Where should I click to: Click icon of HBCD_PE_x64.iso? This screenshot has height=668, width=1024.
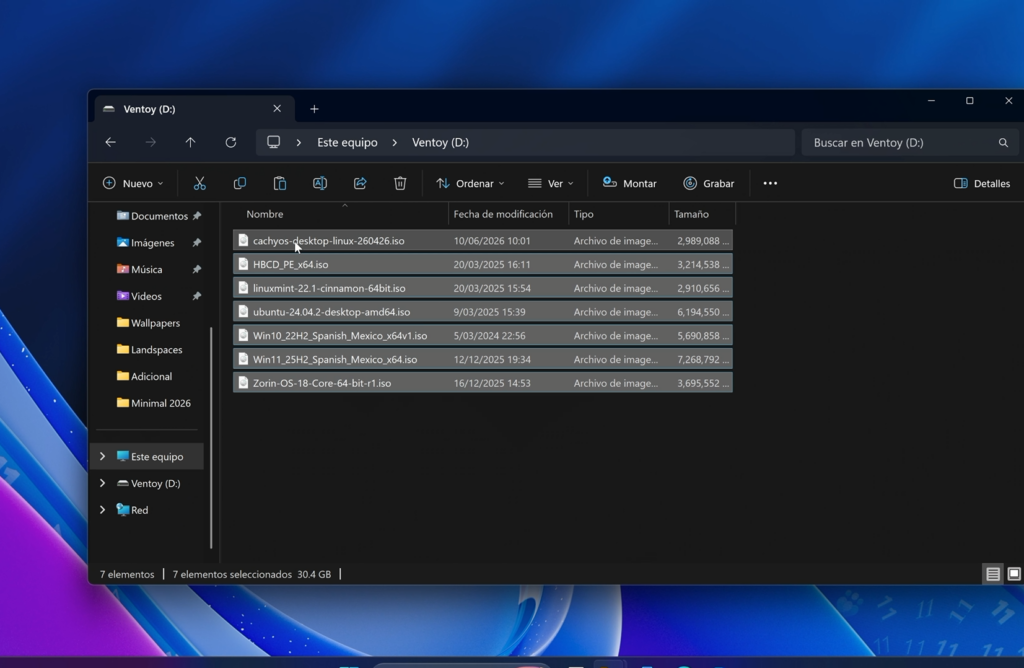pyautogui.click(x=244, y=264)
